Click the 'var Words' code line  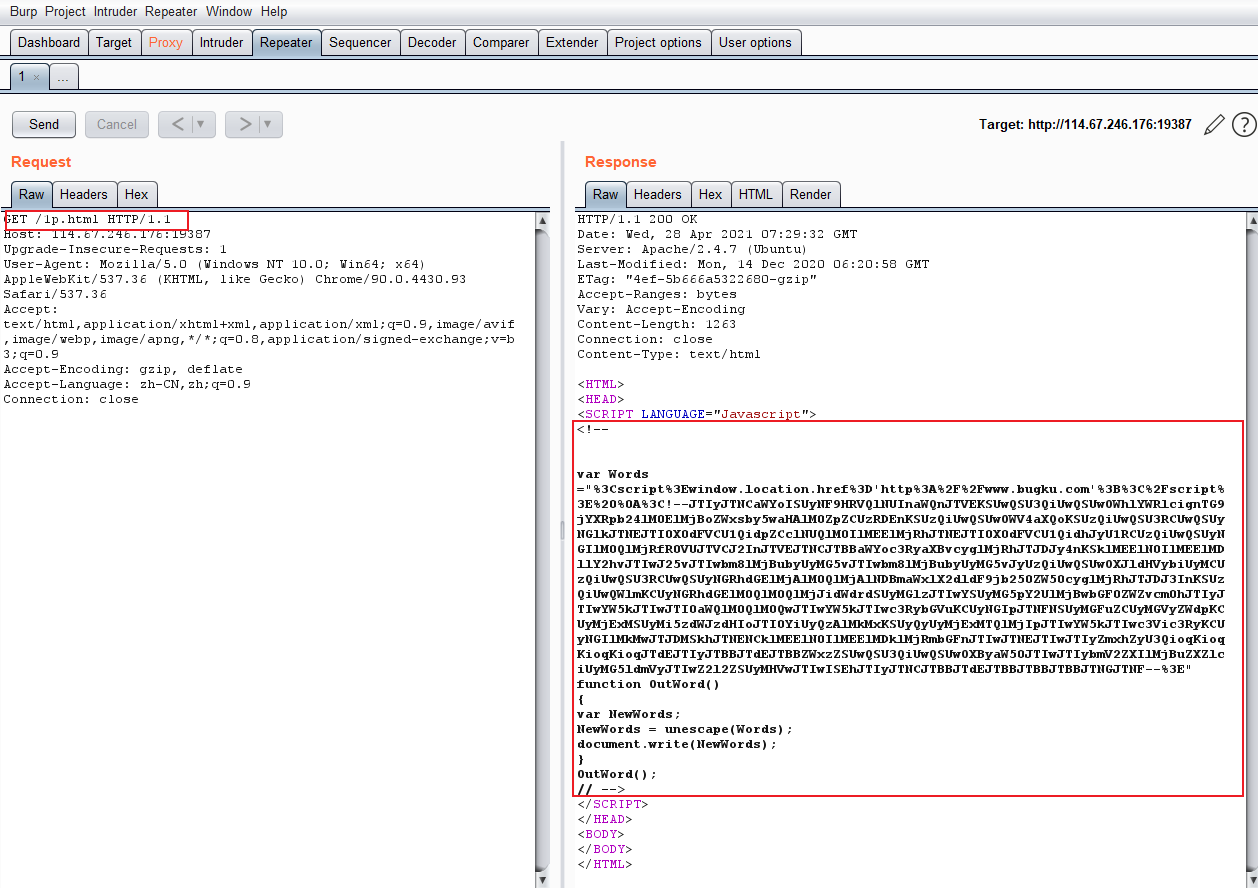pos(613,474)
